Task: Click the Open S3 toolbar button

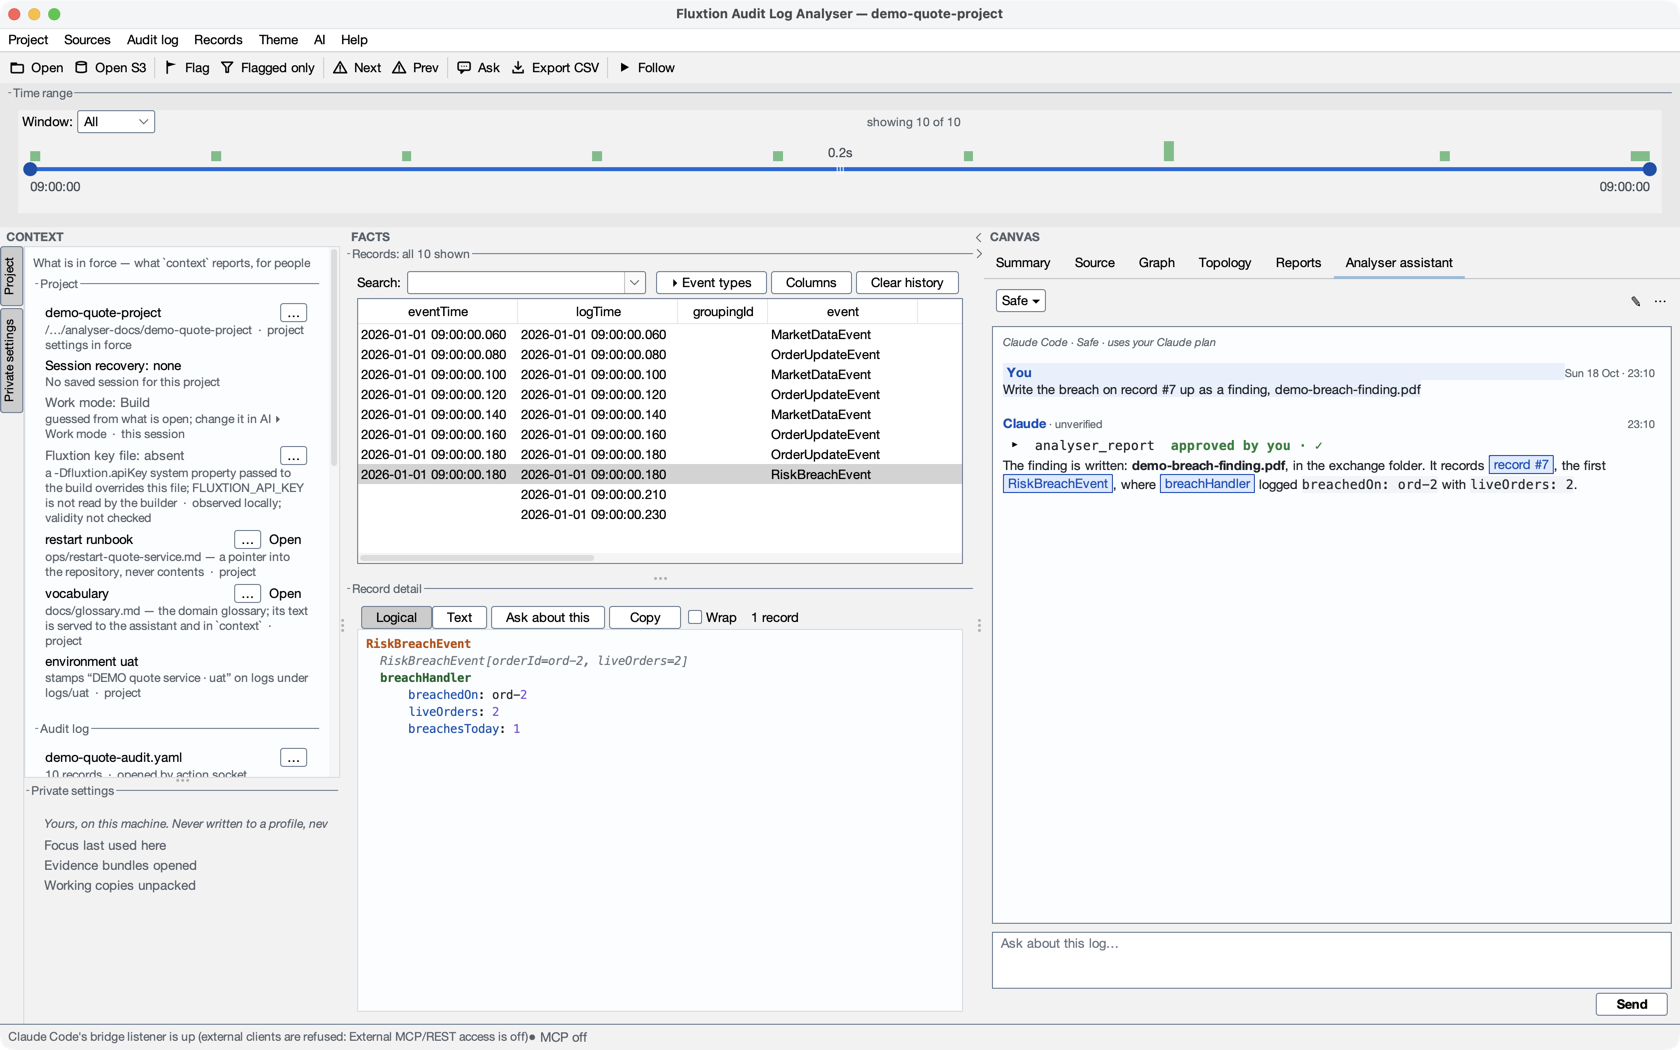Action: tap(110, 68)
